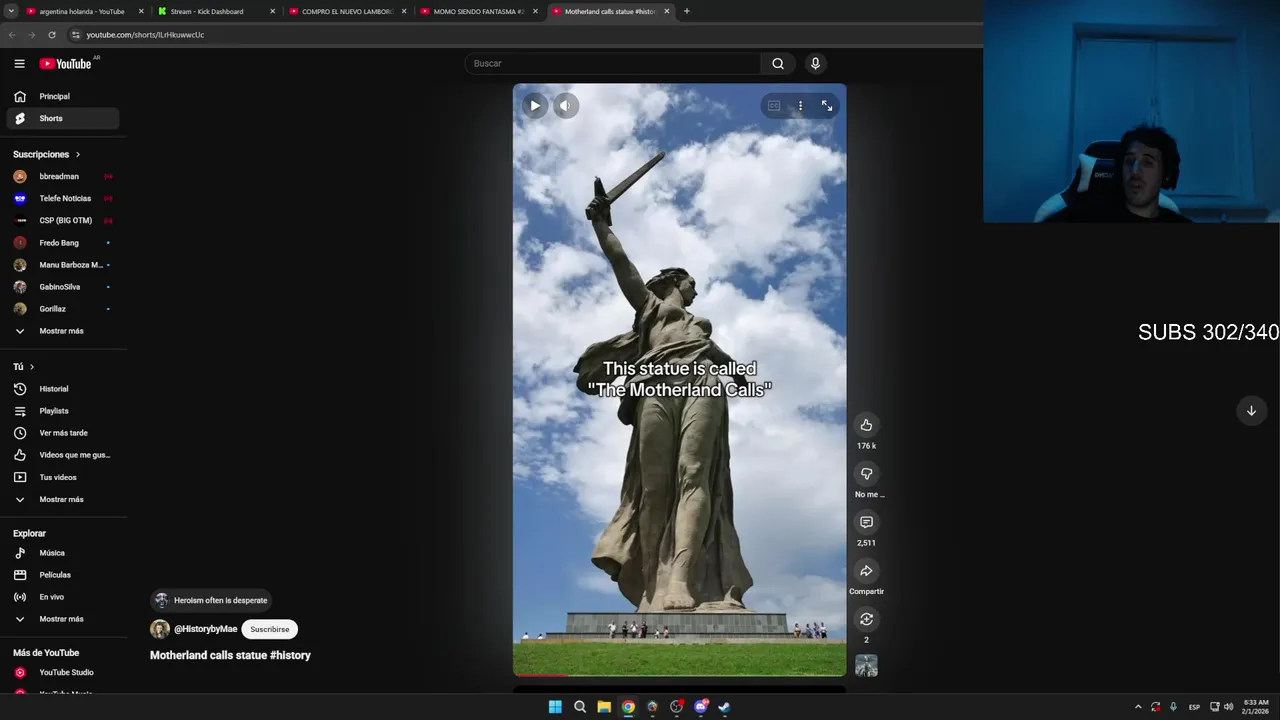Open Fredo Bang subscription
This screenshot has width=1280, height=720.
tap(63, 242)
